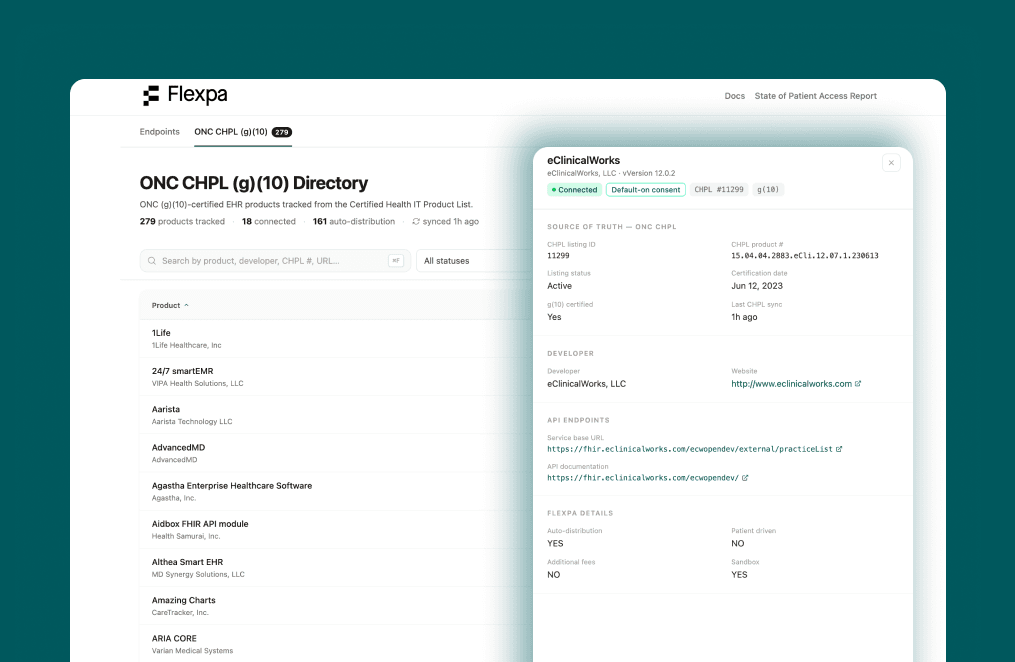Open external link icon beside practiceList URL
Image resolution: width=1015 pixels, height=662 pixels.
tap(839, 449)
